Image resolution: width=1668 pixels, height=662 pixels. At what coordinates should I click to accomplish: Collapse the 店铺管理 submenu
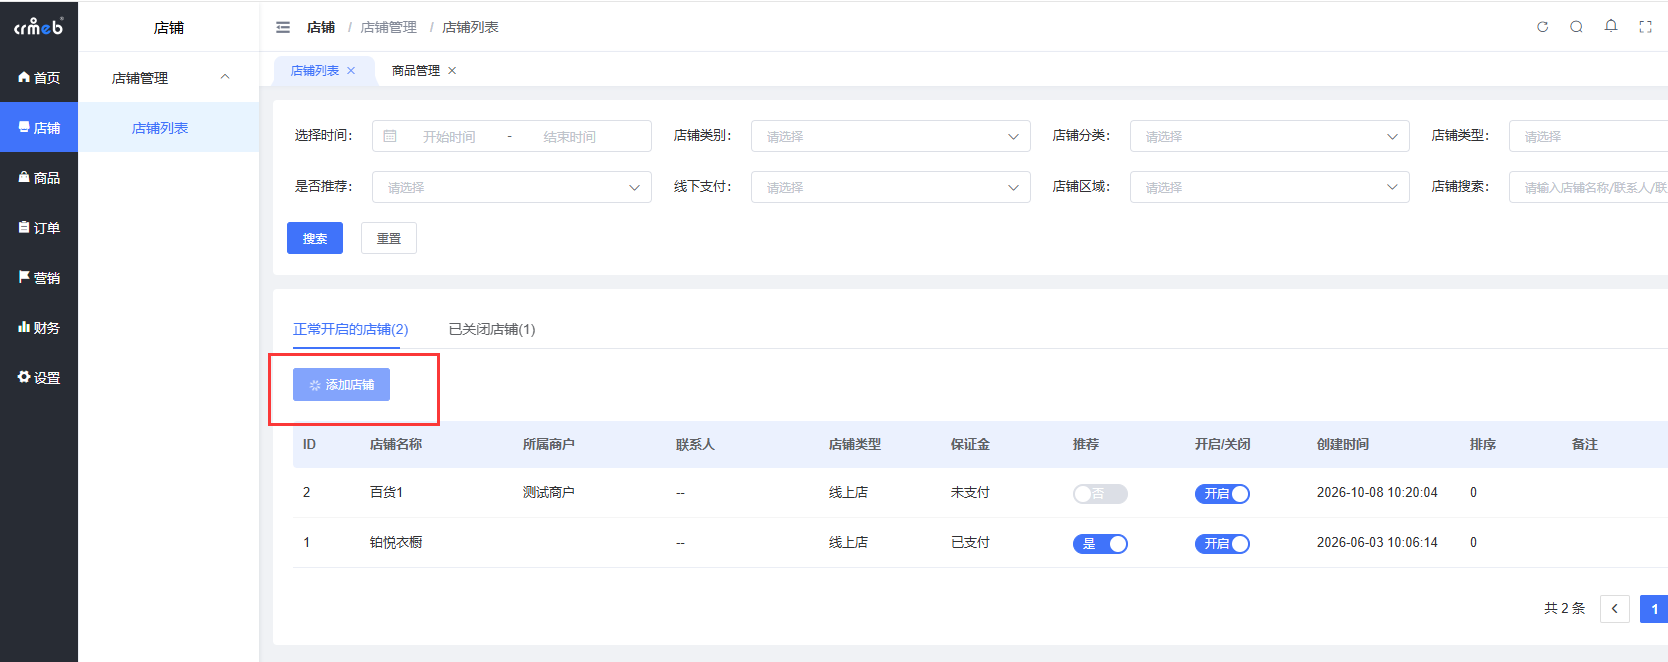169,77
